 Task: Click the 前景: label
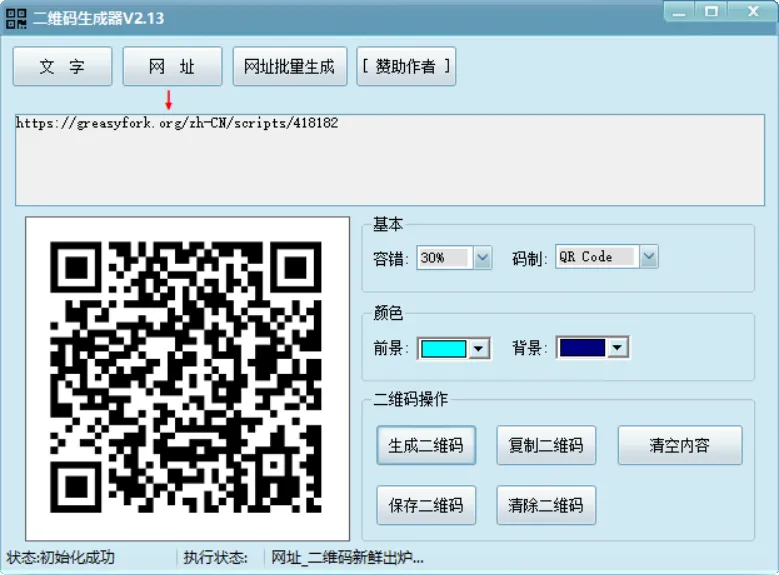391,348
